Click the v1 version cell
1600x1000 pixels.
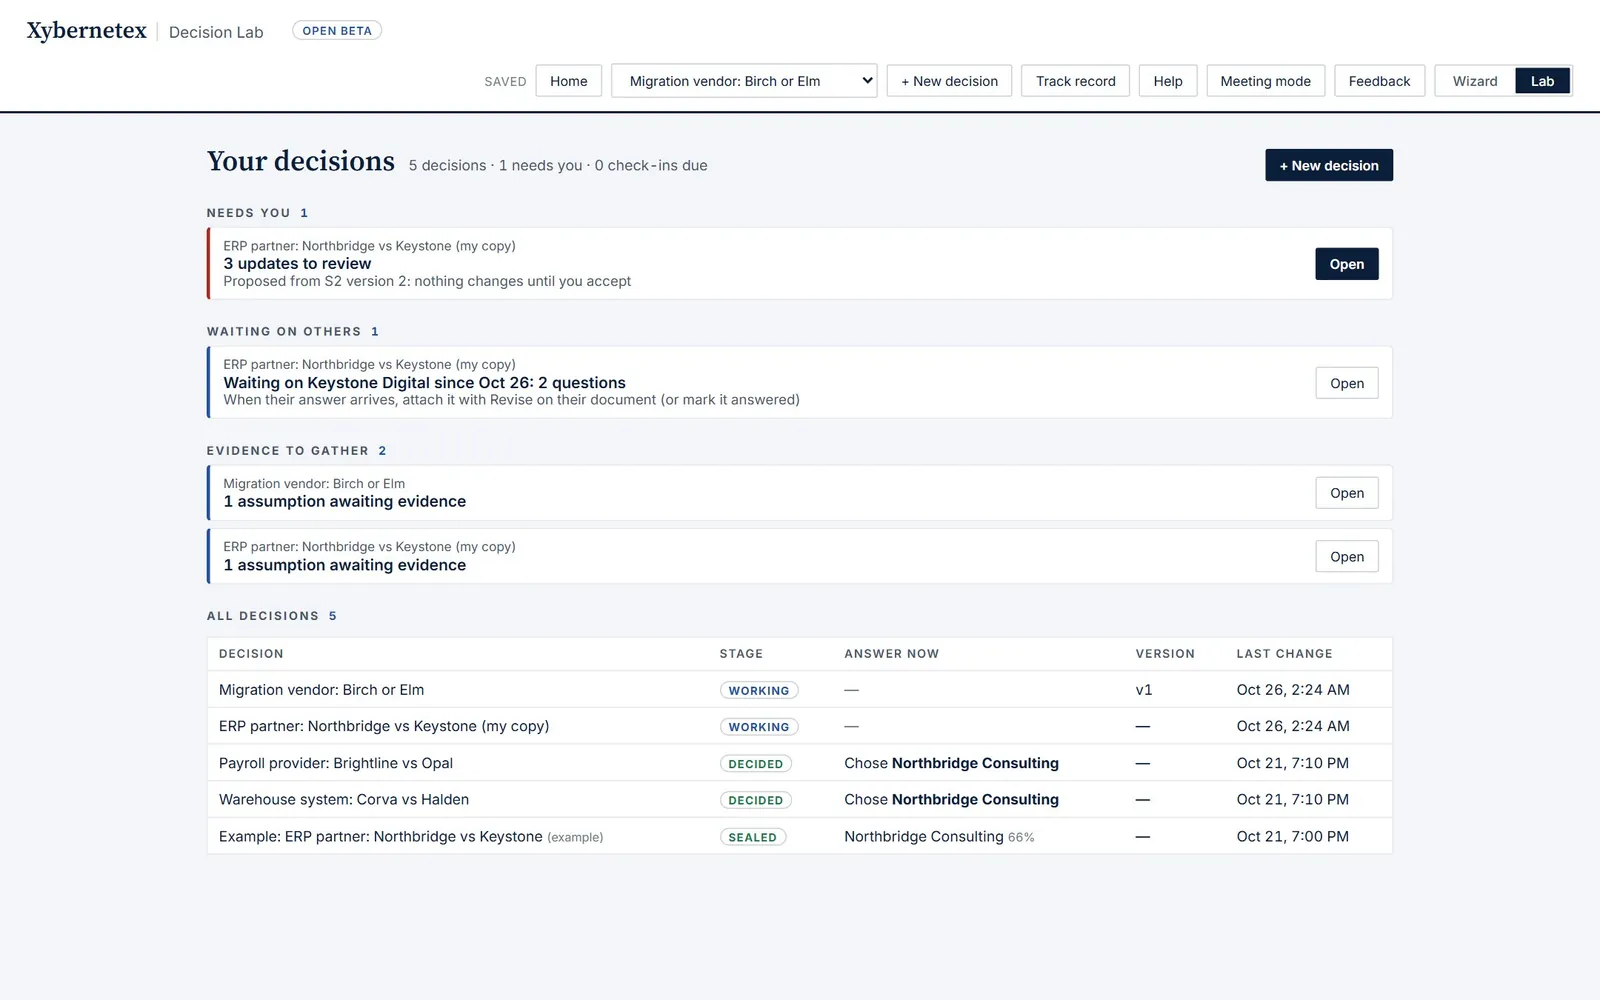(1144, 690)
